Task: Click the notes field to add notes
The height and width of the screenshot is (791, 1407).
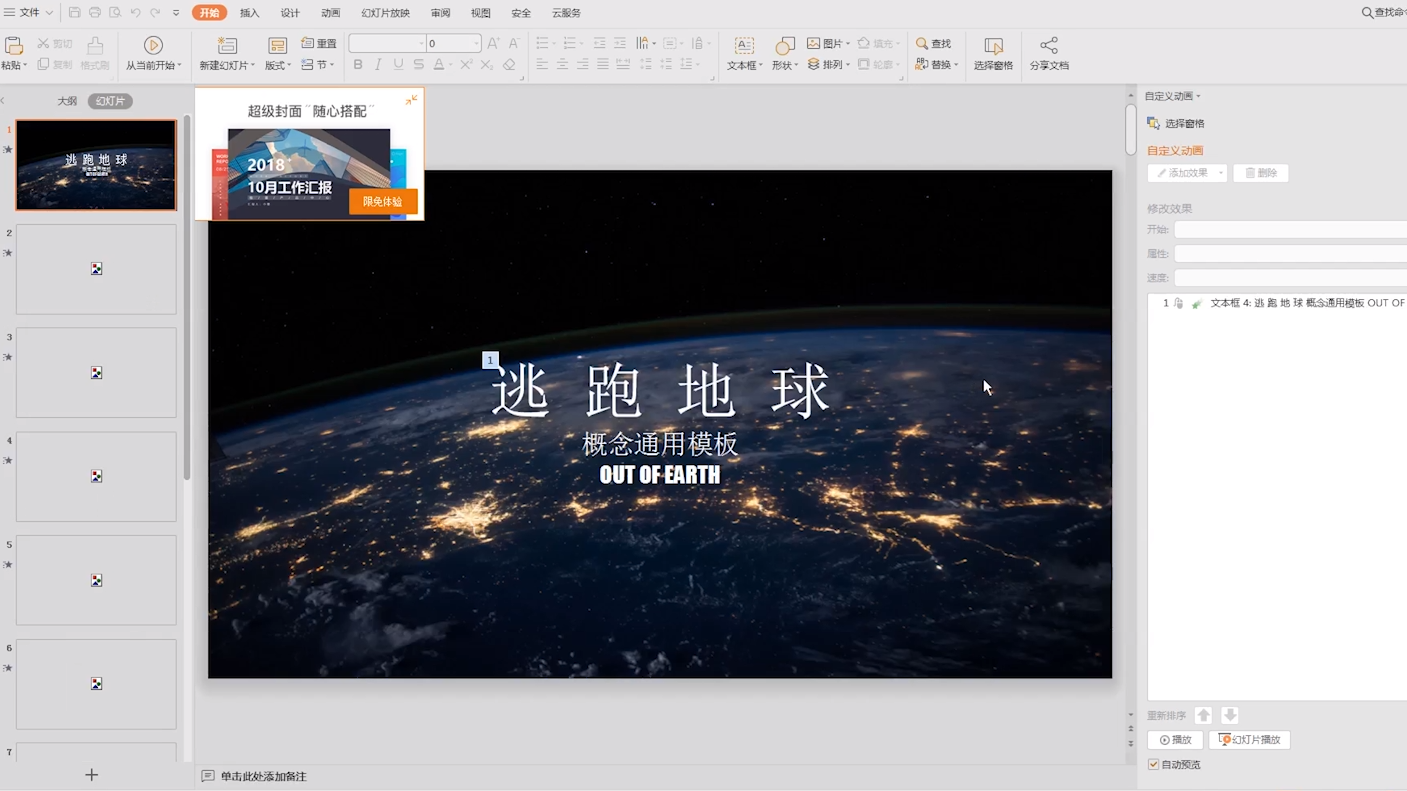Action: [x=263, y=776]
